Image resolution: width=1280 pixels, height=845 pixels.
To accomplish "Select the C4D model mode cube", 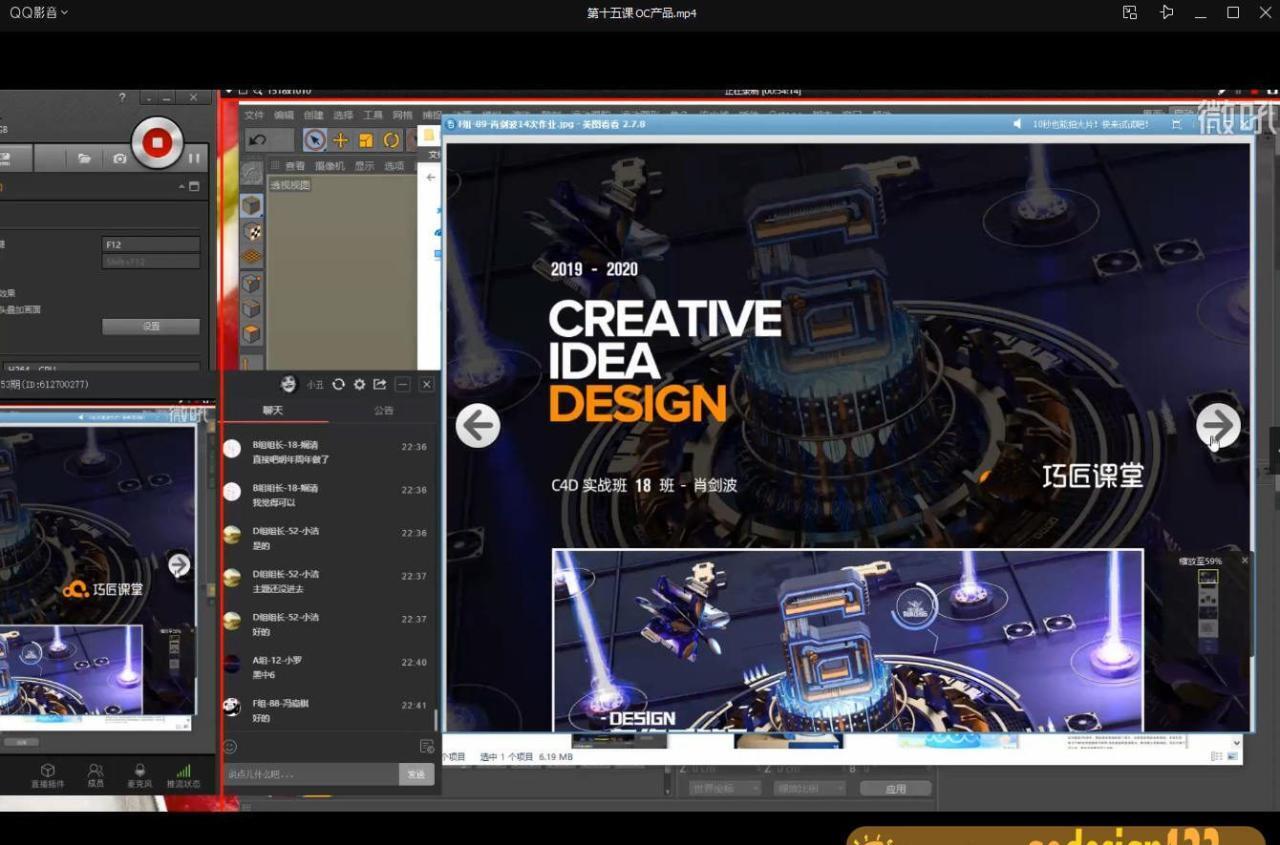I will click(251, 206).
